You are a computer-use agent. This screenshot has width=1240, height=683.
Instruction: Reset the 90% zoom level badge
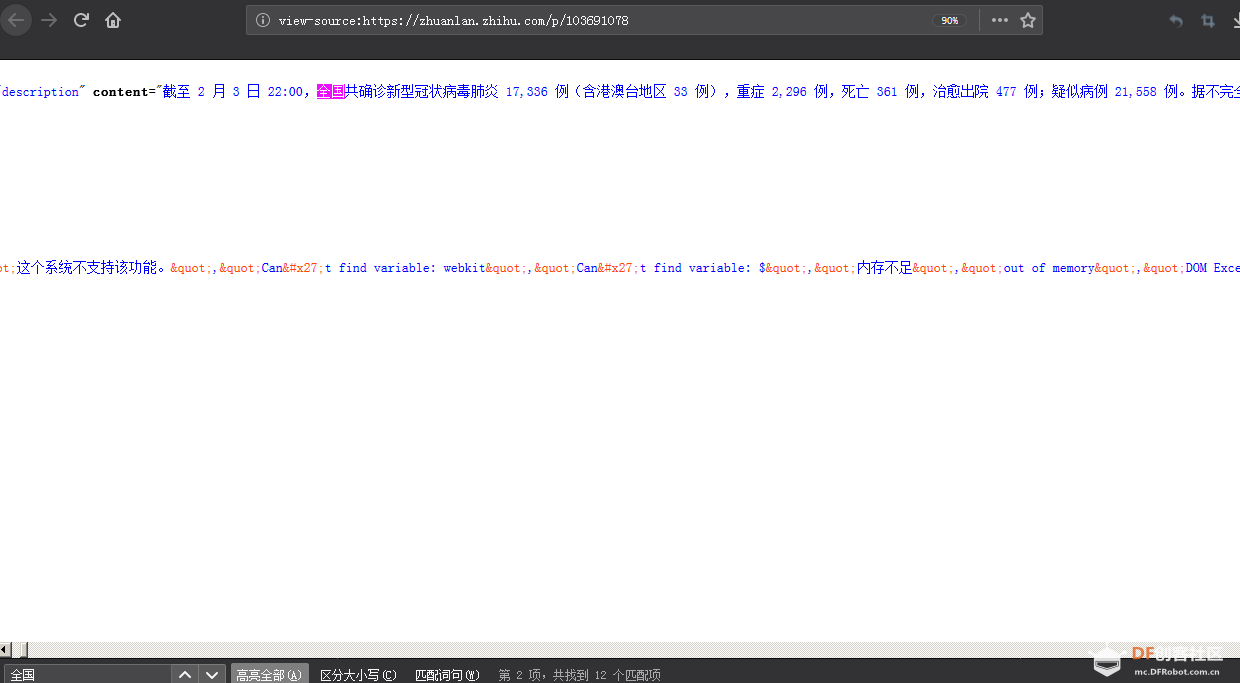(x=950, y=20)
